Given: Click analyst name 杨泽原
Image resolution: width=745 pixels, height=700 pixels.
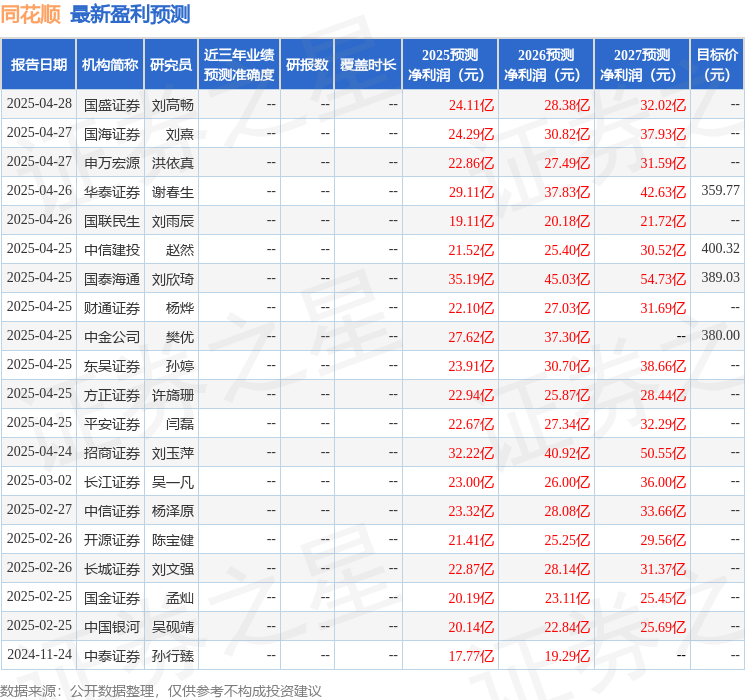Looking at the screenshot, I should coord(173,511).
